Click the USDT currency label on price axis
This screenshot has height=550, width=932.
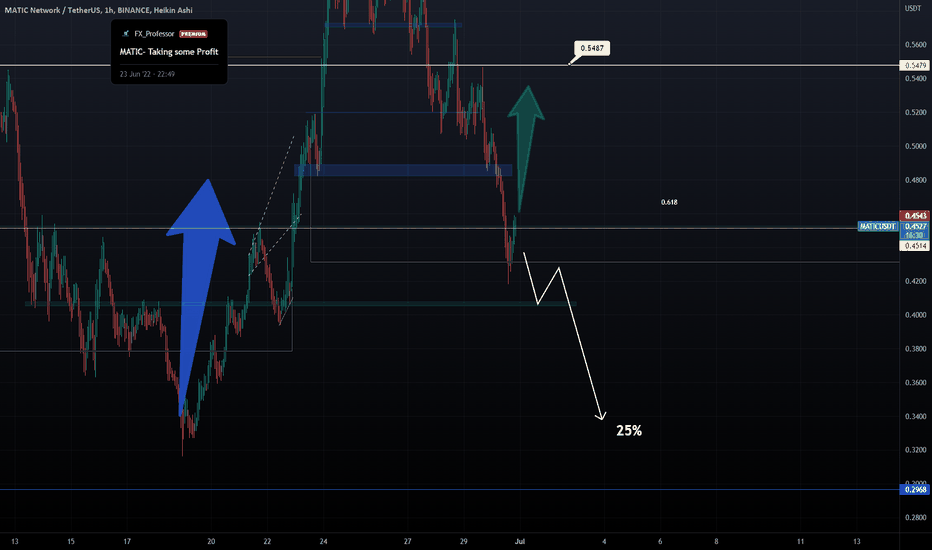coord(912,8)
